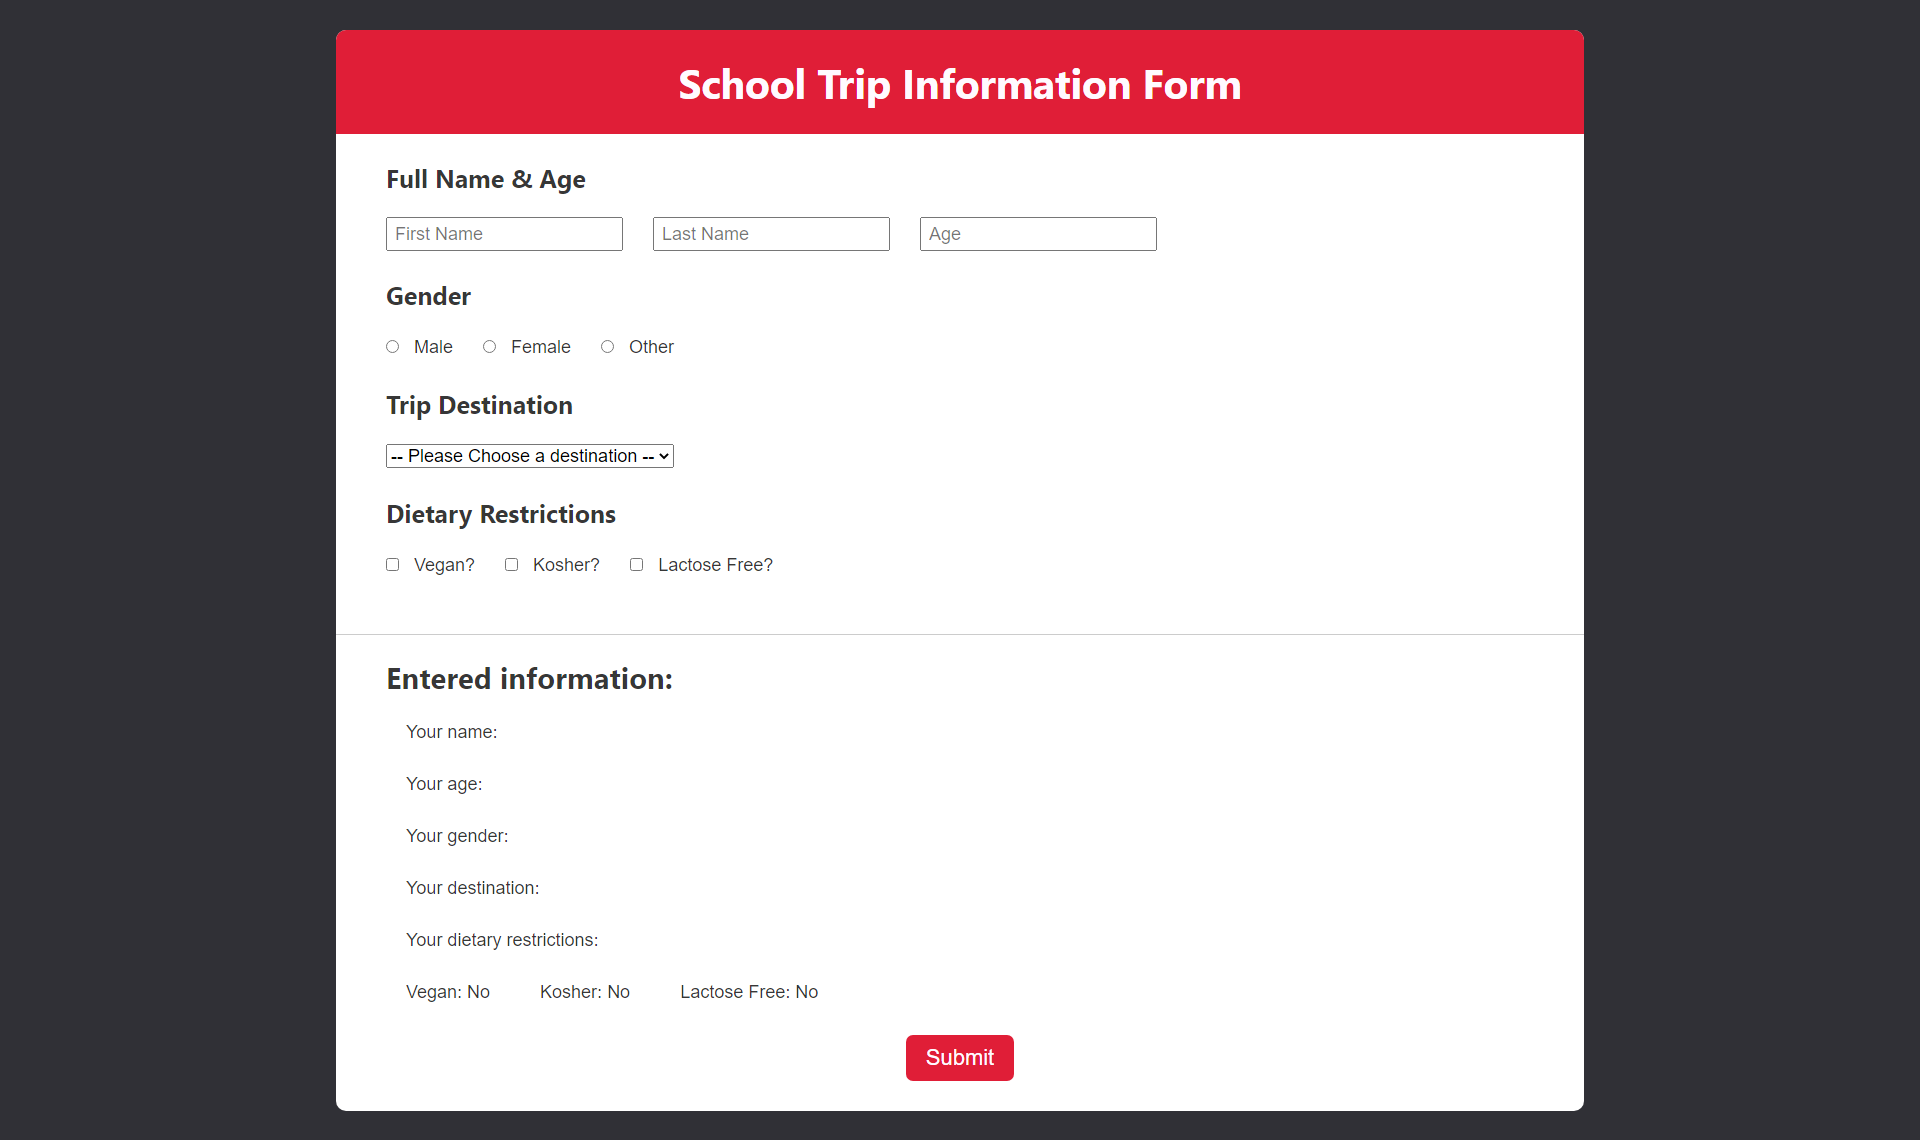Image resolution: width=1920 pixels, height=1141 pixels.
Task: Select the Other radio button
Action: click(x=608, y=346)
